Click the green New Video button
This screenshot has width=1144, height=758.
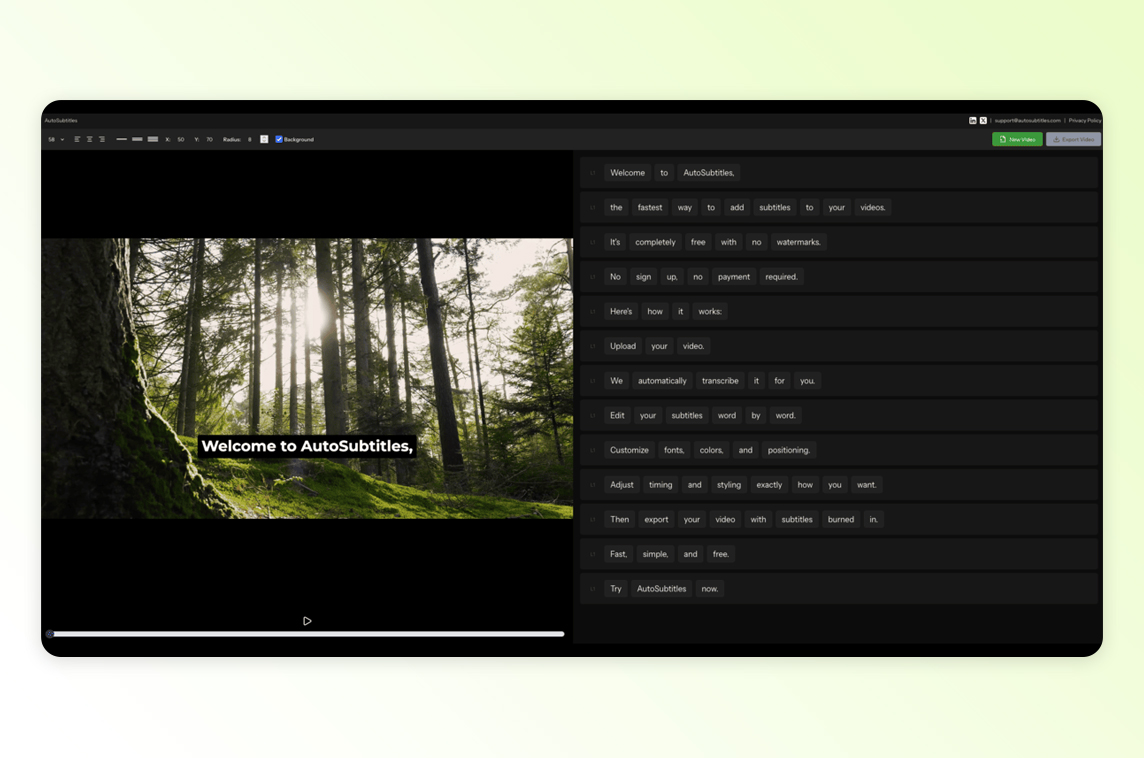(1017, 139)
